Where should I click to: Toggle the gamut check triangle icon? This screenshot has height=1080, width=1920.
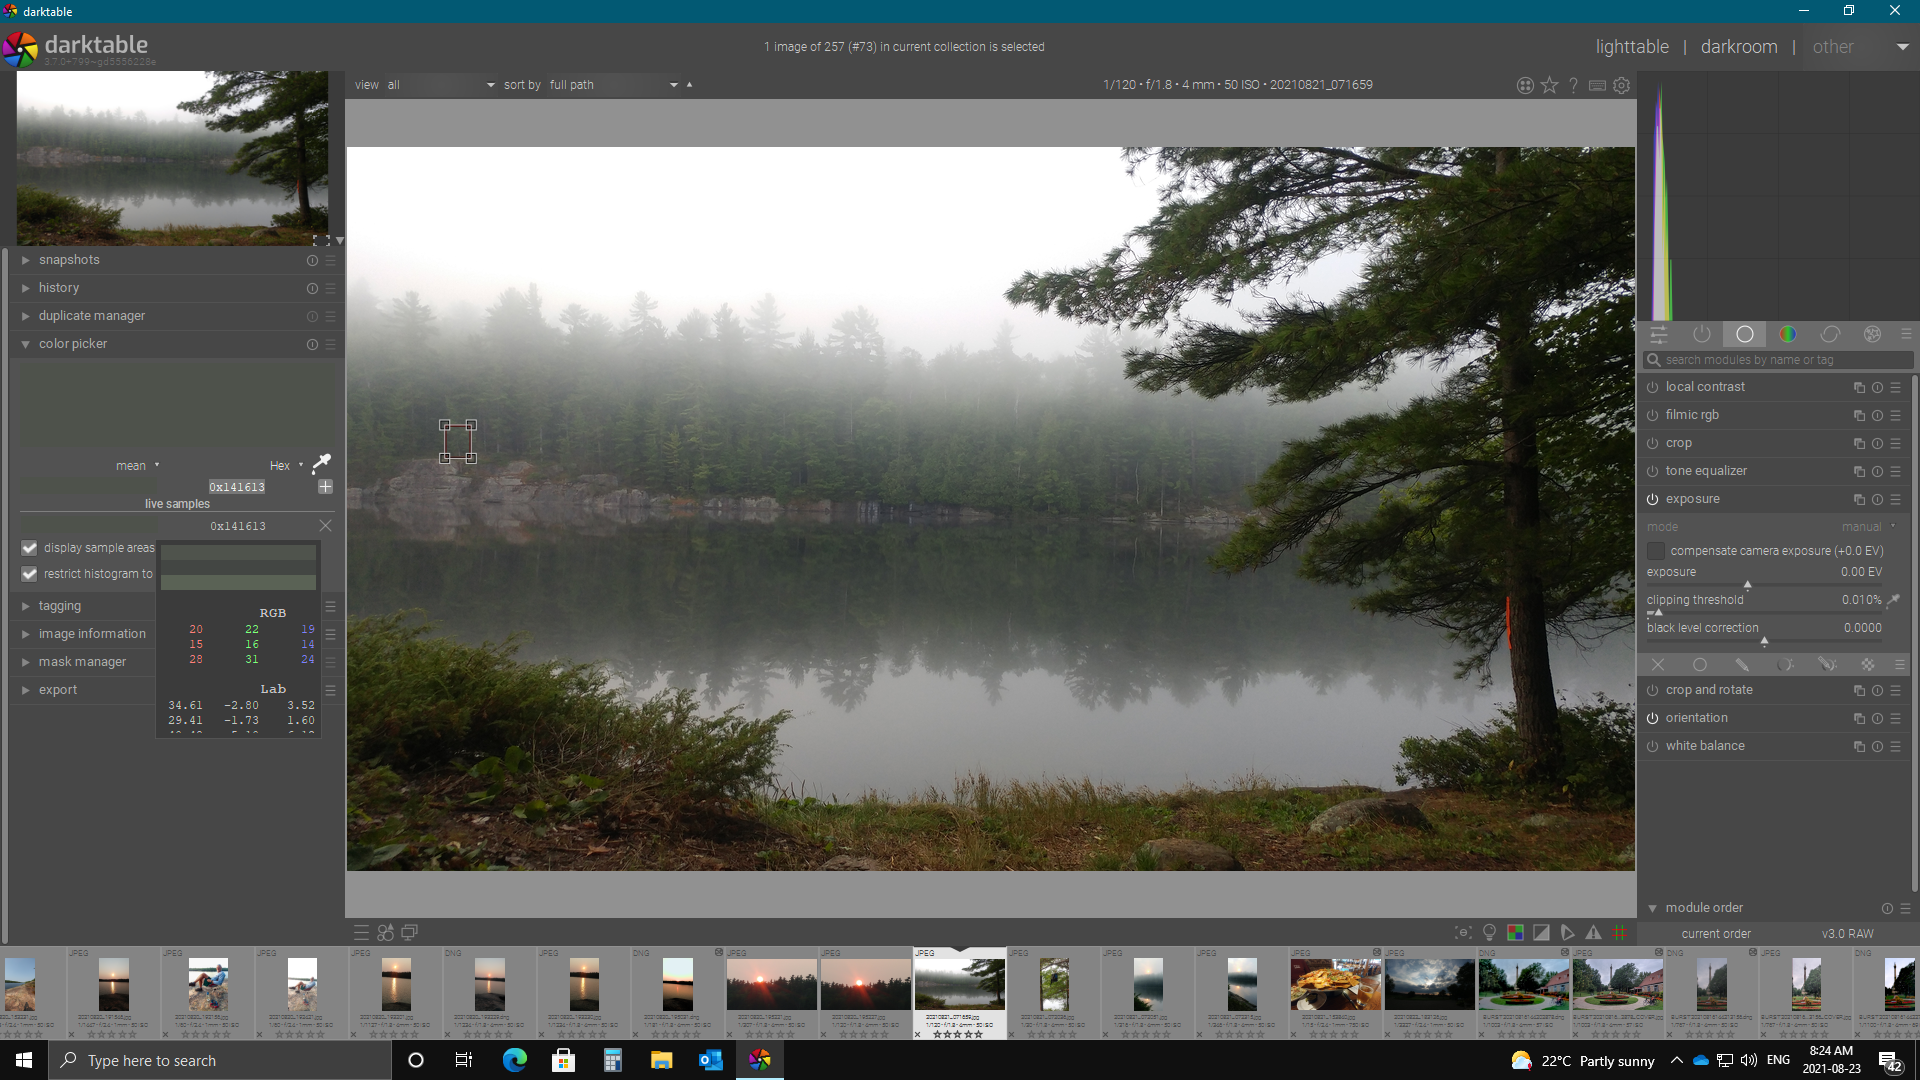[x=1594, y=932]
